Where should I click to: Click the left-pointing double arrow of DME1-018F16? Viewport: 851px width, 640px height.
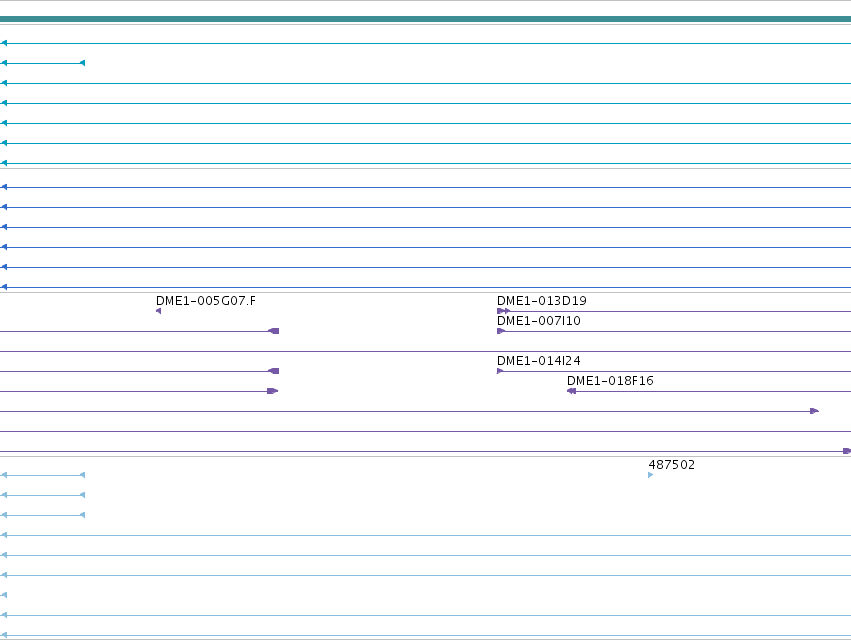coord(571,391)
